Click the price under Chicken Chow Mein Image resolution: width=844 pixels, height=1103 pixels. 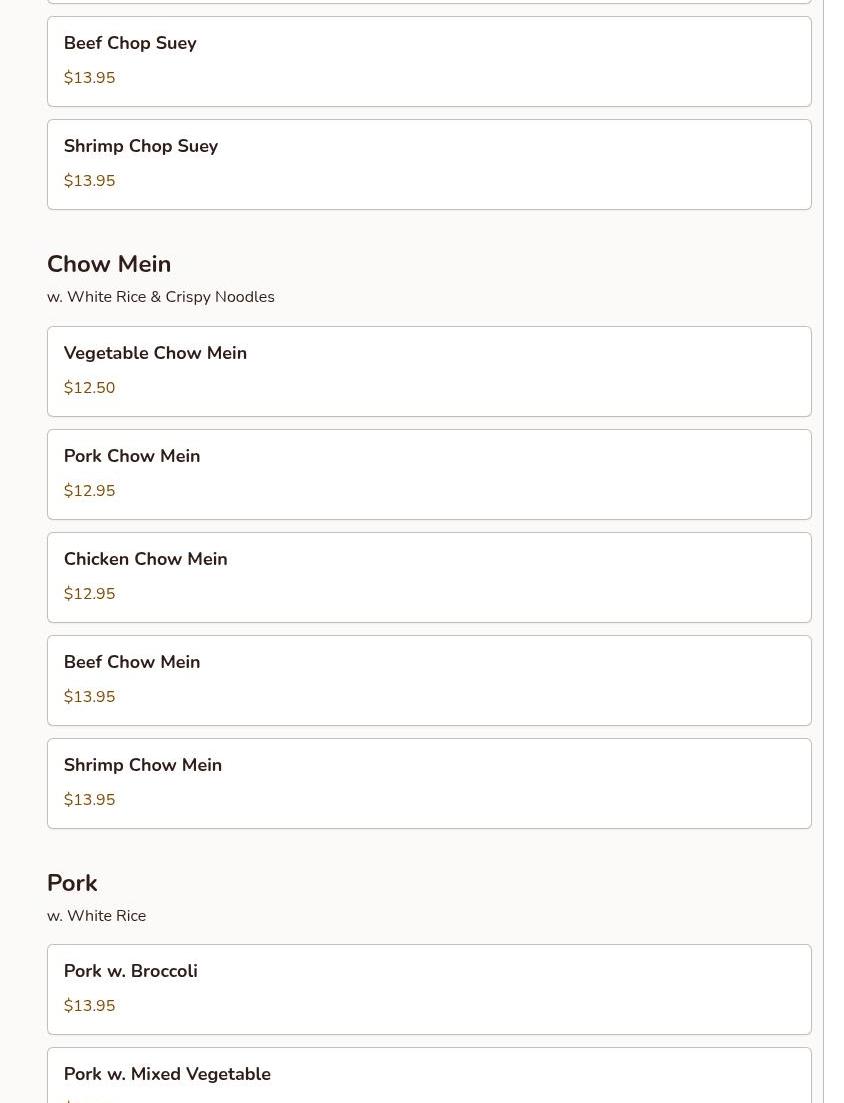(90, 594)
